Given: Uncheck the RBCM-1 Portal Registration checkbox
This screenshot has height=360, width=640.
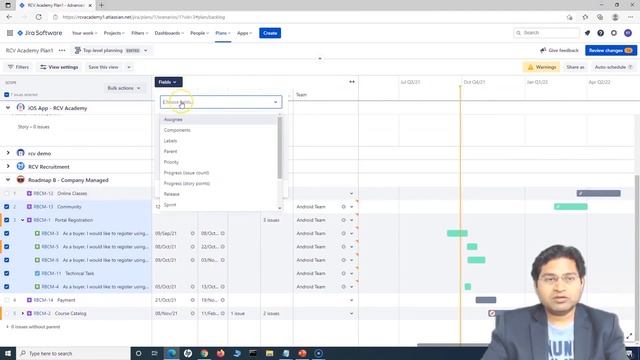Looking at the screenshot, I should (x=7, y=220).
